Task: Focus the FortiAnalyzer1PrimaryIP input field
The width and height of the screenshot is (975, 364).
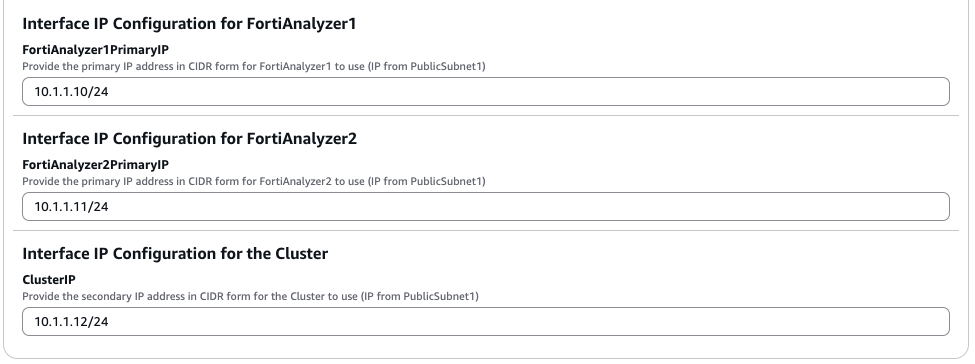Action: tap(486, 91)
